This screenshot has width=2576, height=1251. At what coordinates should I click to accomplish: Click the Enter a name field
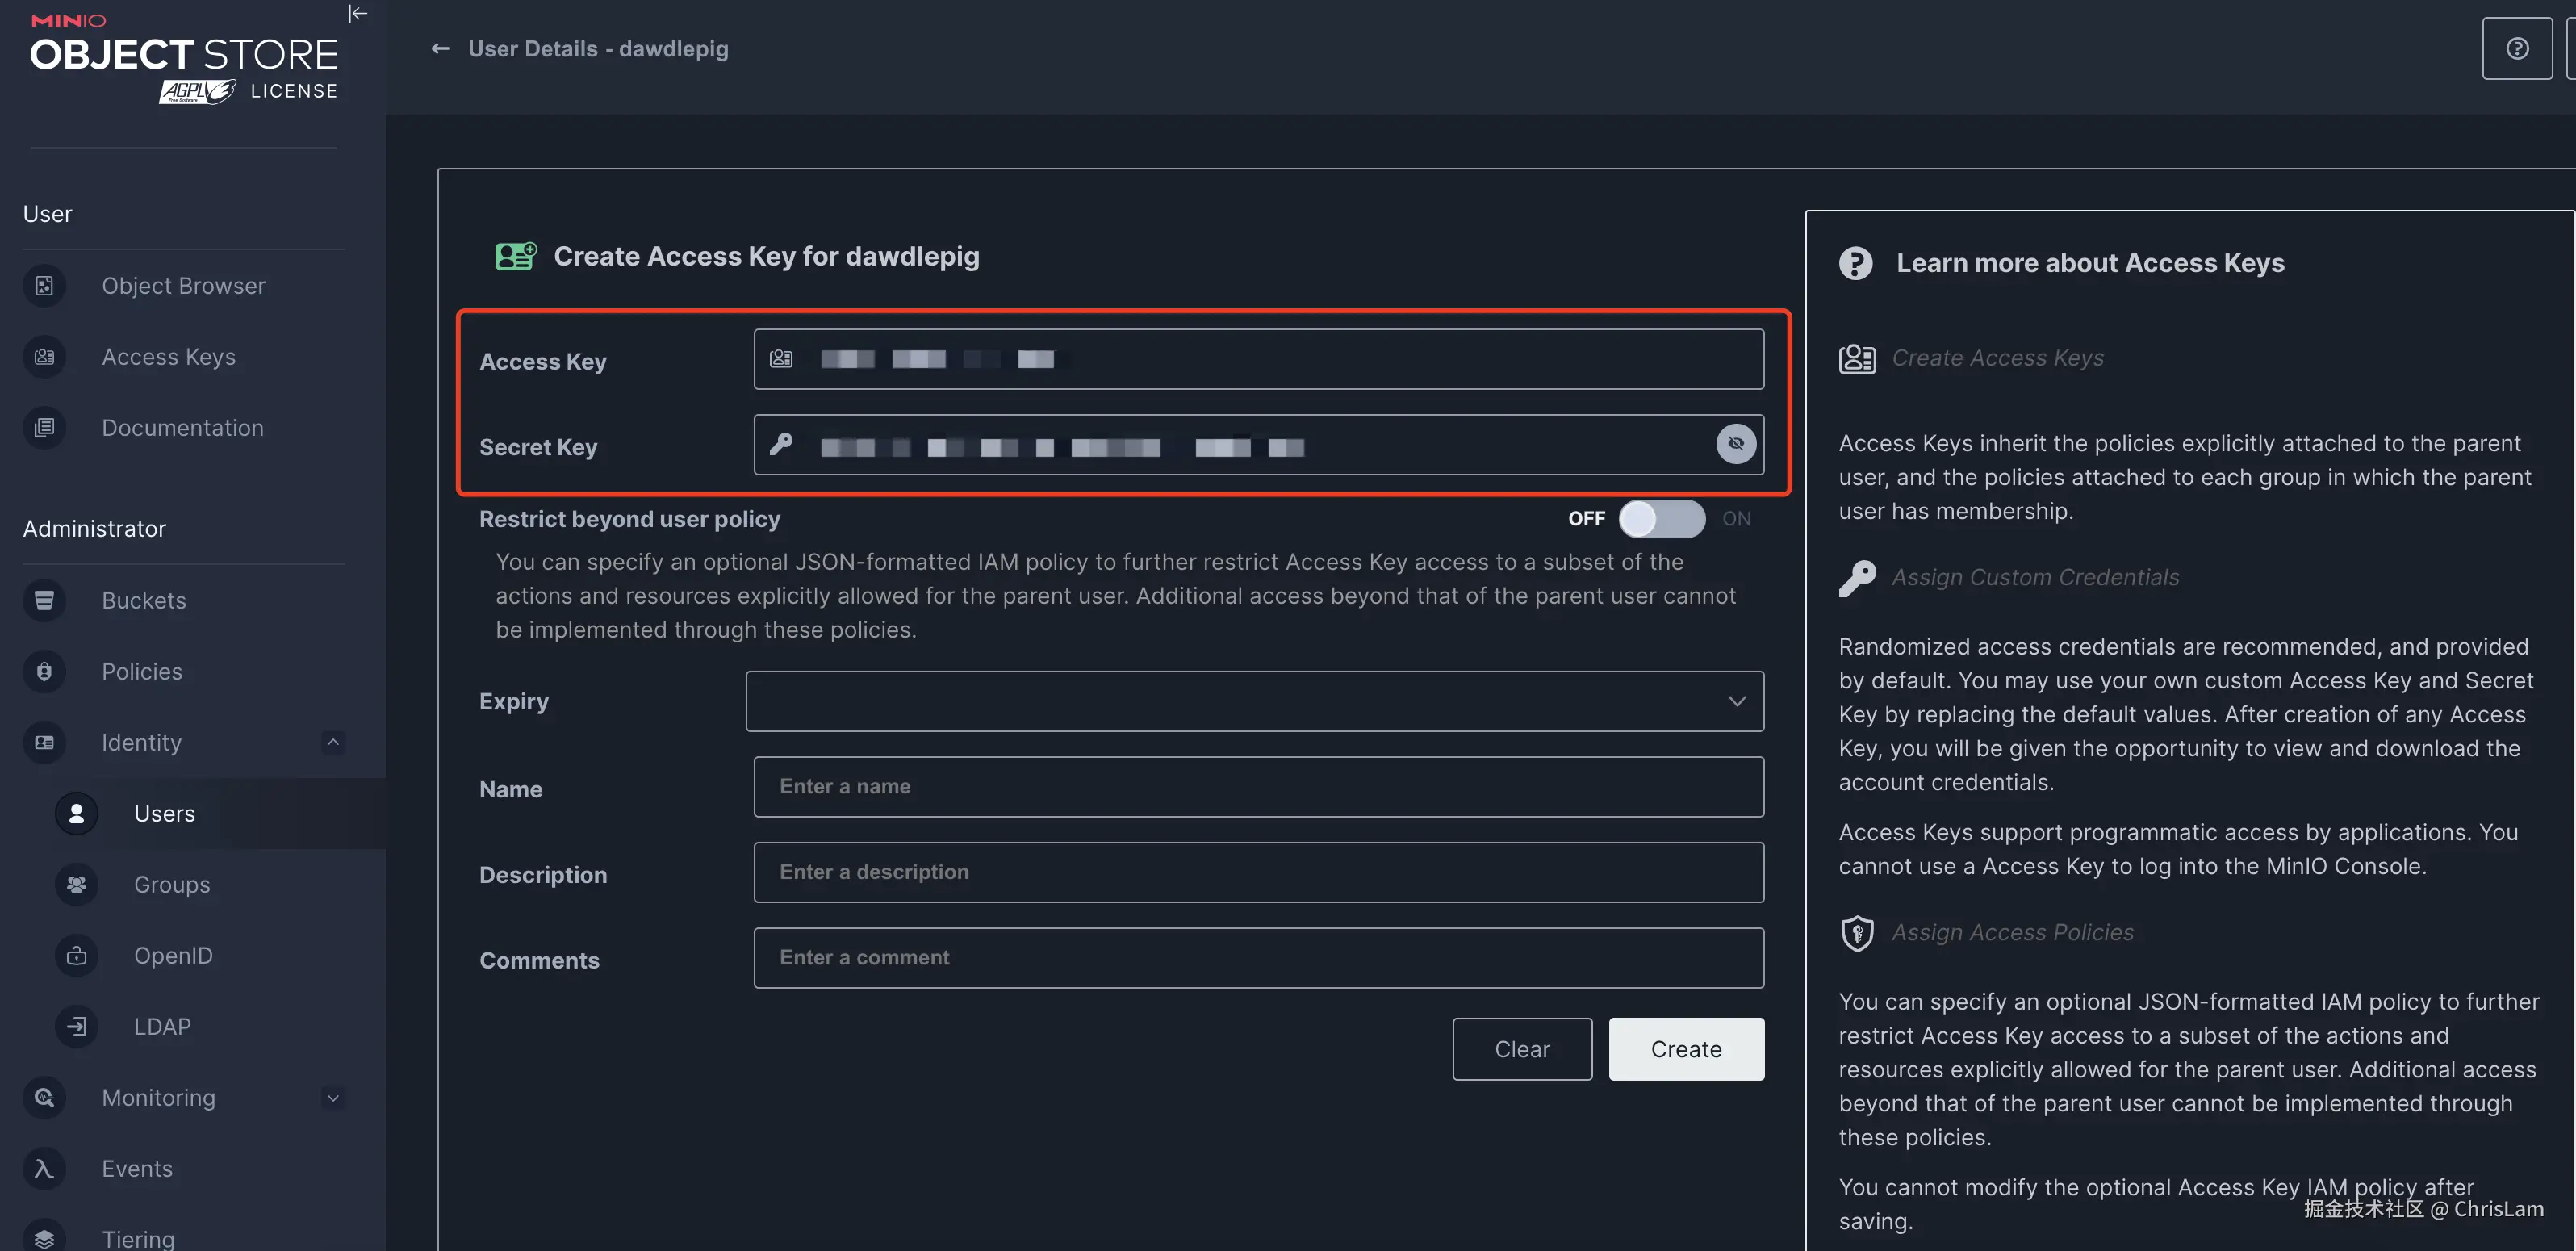pos(1258,786)
